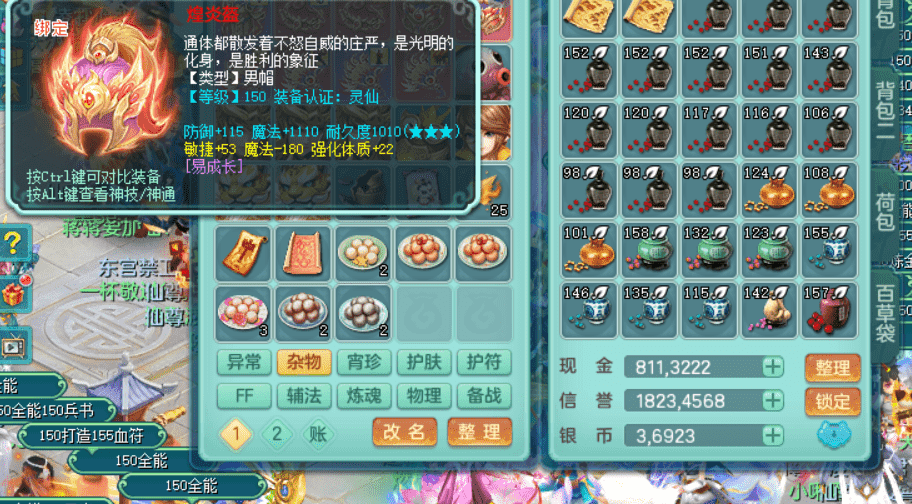
Task: Click the yellow question mark help icon
Action: tap(13, 242)
